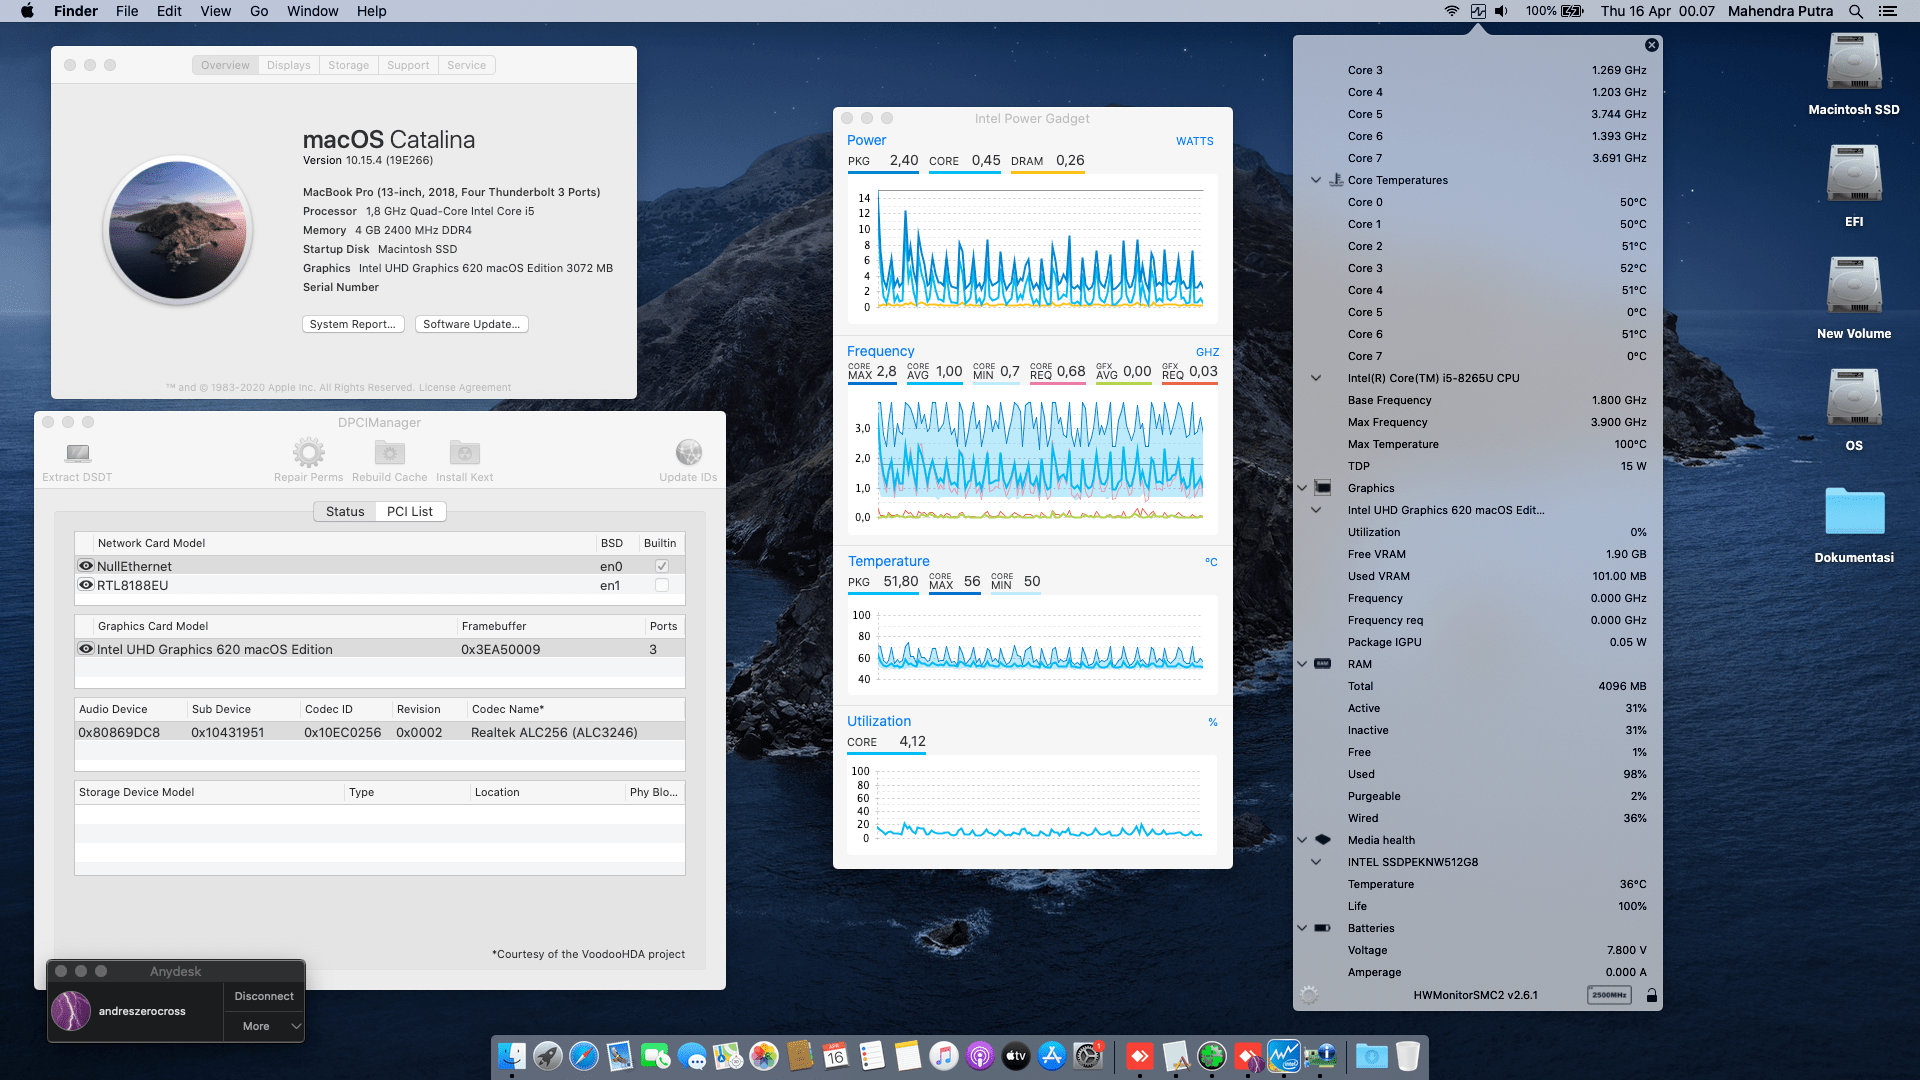Collapse the RAM section in HWMonitor
The width and height of the screenshot is (1920, 1080).
point(1301,664)
